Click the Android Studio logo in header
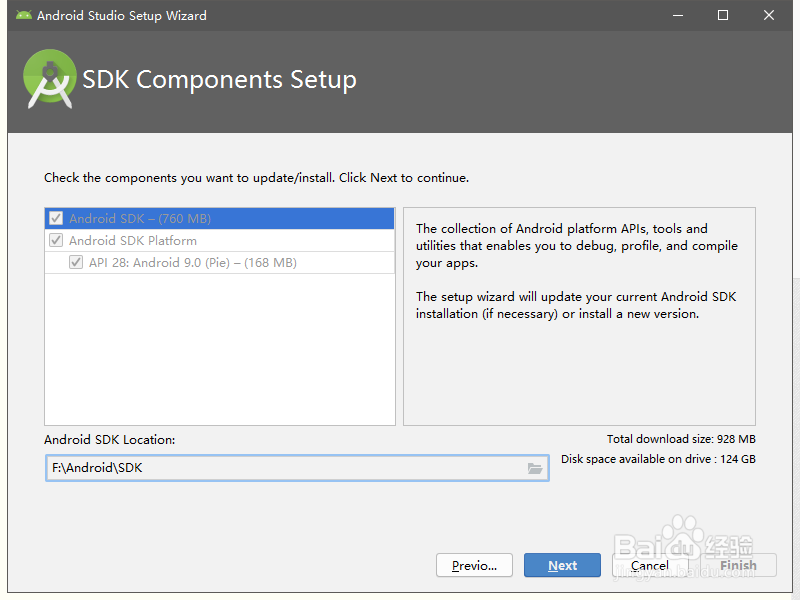This screenshot has height=600, width=800. pyautogui.click(x=50, y=80)
